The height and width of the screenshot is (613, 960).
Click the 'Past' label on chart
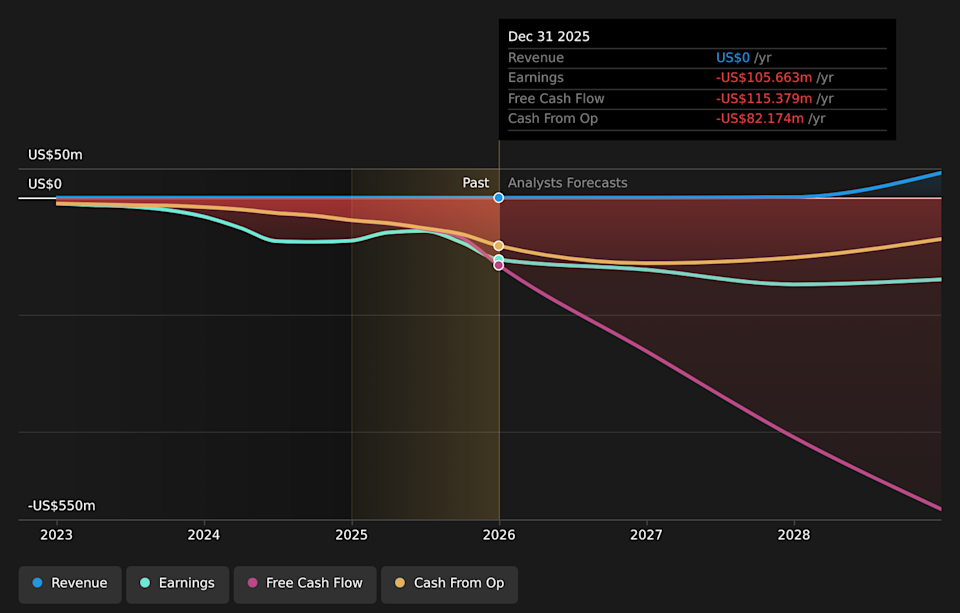(x=476, y=183)
